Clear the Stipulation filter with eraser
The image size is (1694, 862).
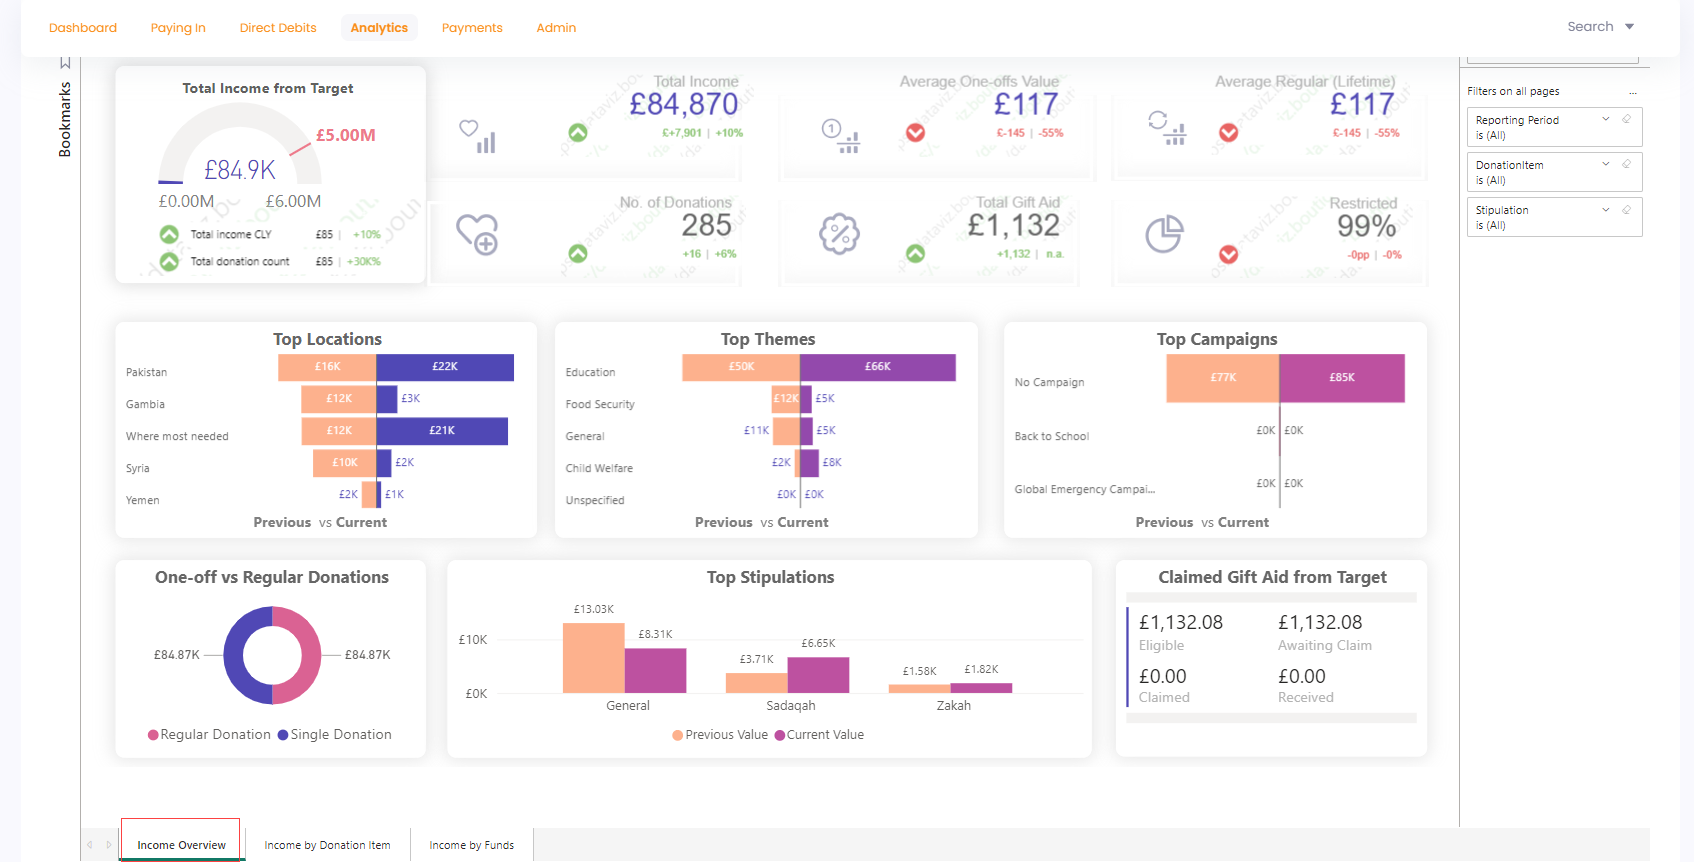[x=1627, y=209]
